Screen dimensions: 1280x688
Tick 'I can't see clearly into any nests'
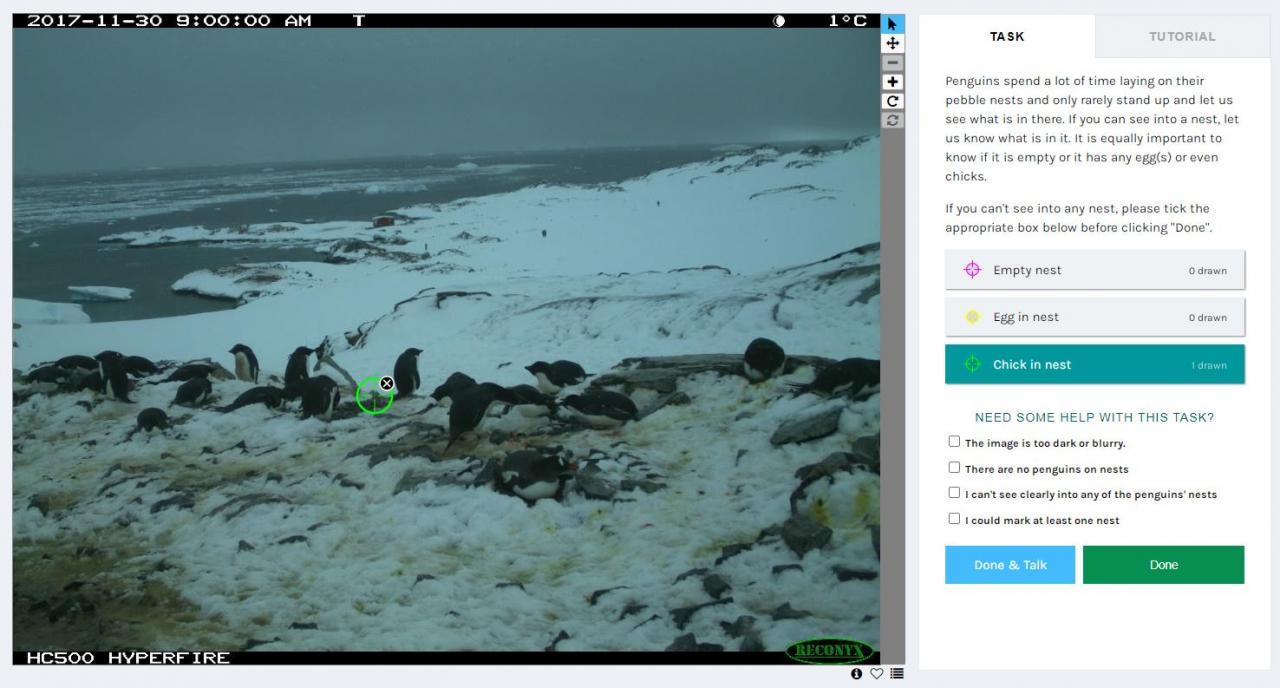[x=954, y=493]
